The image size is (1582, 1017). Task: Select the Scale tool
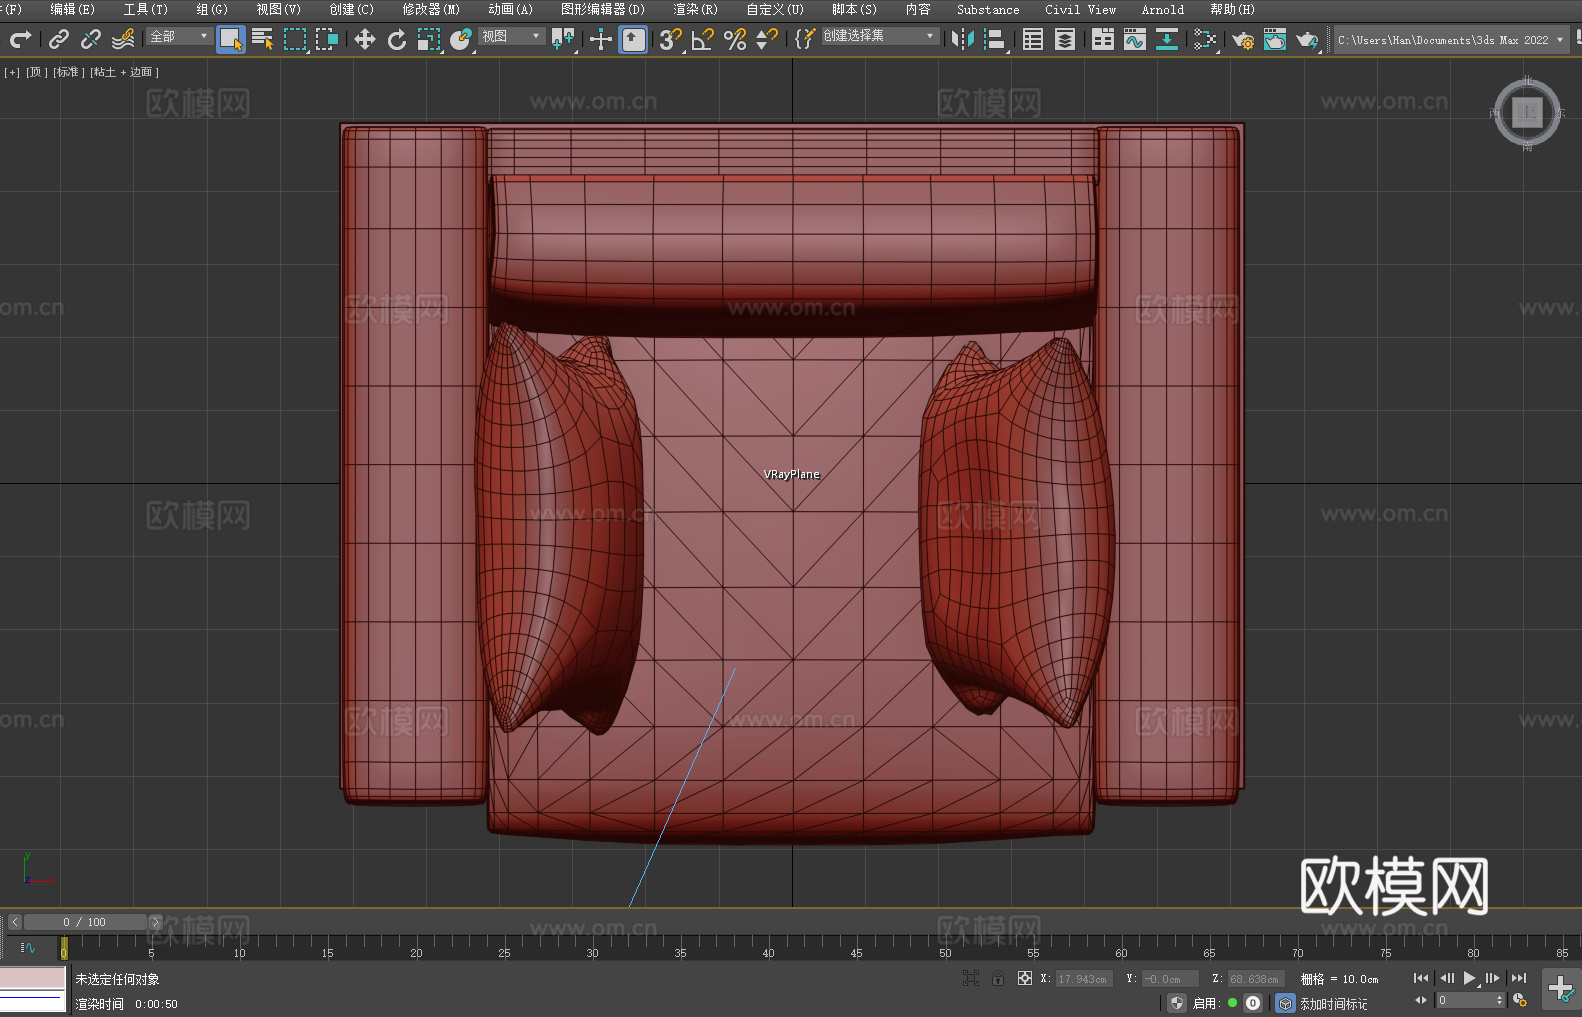pyautogui.click(x=429, y=39)
